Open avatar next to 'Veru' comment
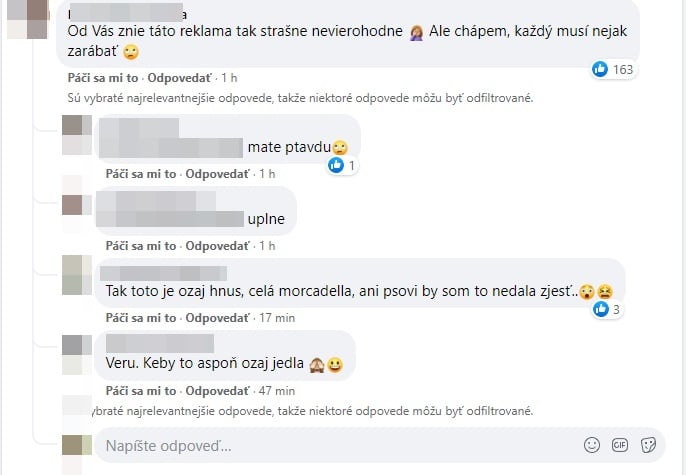The image size is (686, 475). [77, 355]
